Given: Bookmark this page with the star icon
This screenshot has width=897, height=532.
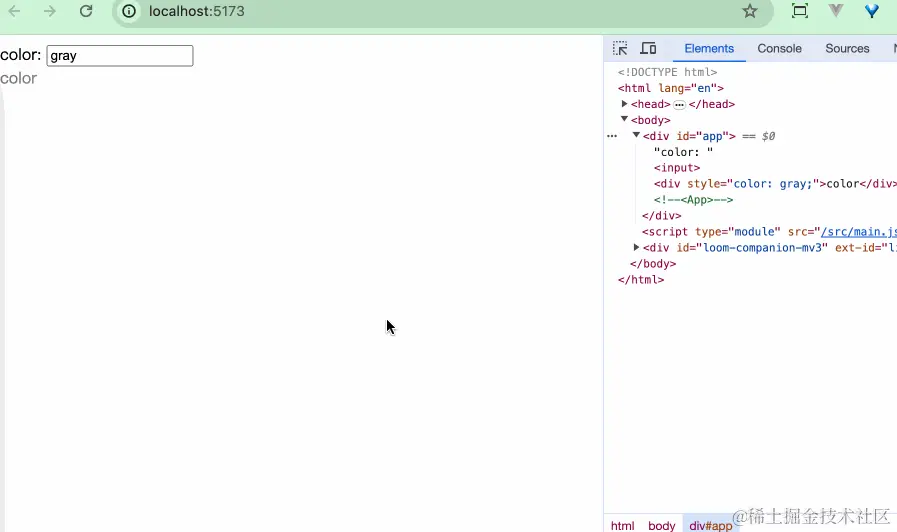Looking at the screenshot, I should click(749, 11).
